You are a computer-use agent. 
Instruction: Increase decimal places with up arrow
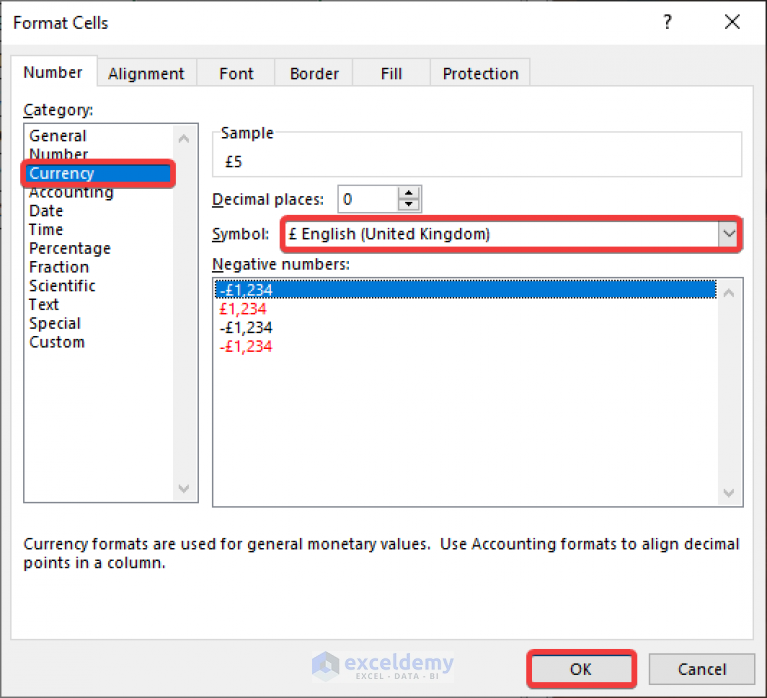(x=409, y=193)
